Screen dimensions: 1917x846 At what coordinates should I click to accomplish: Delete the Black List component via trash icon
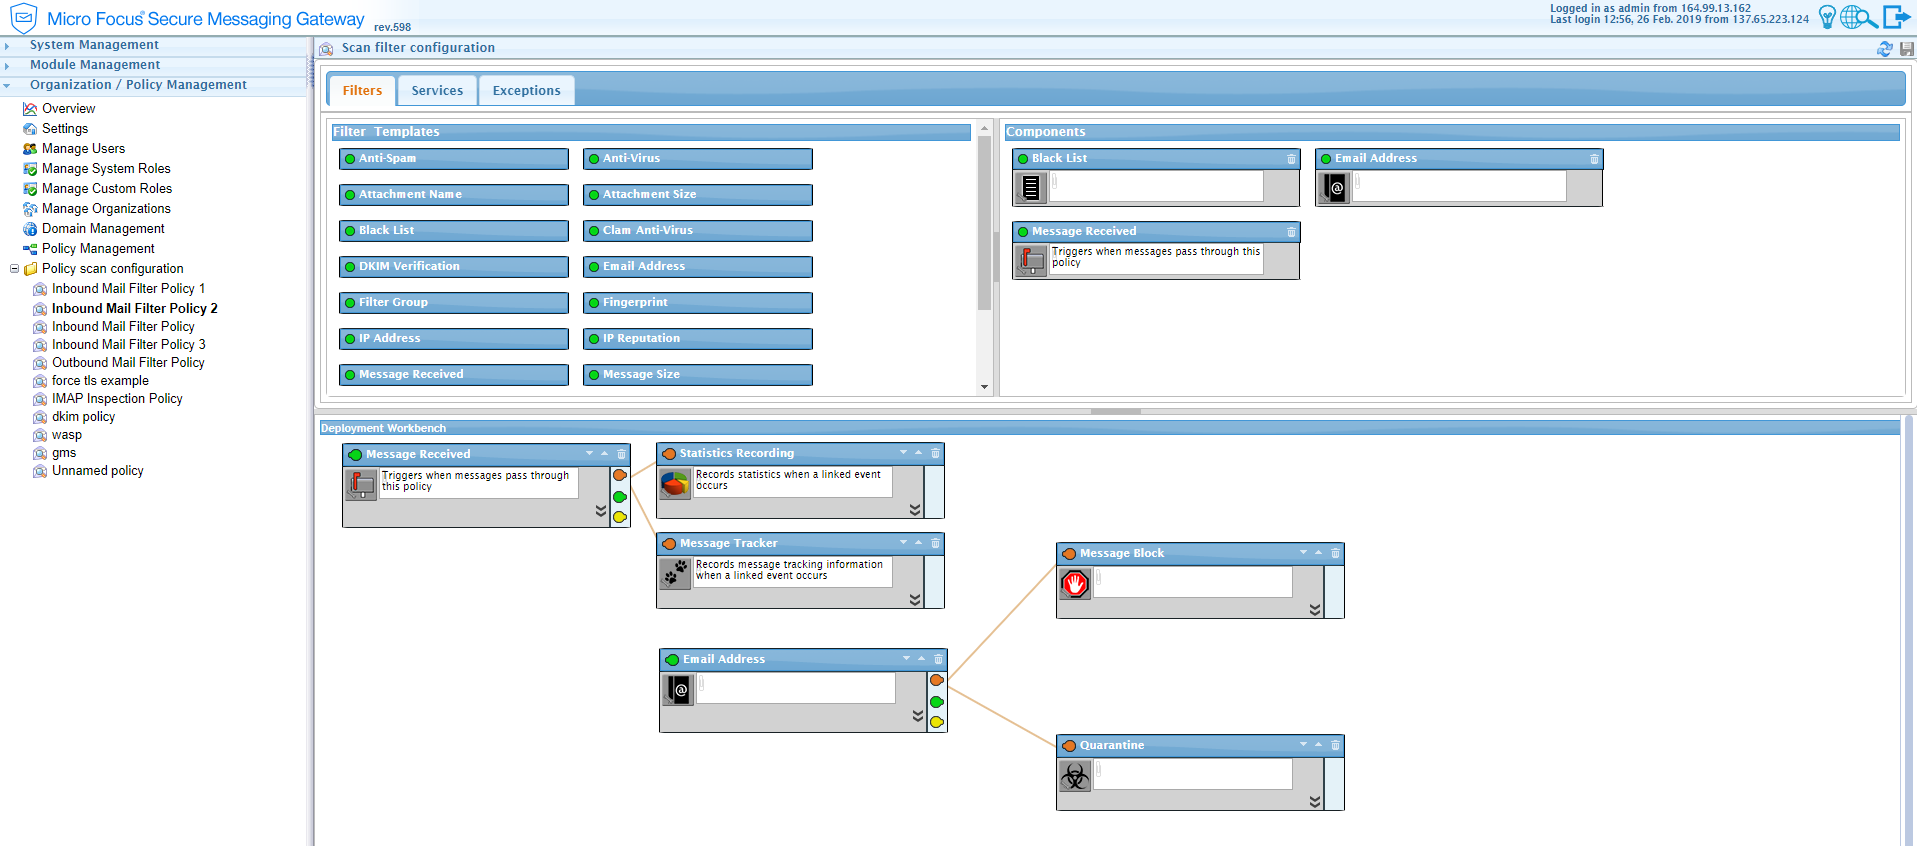click(1291, 159)
